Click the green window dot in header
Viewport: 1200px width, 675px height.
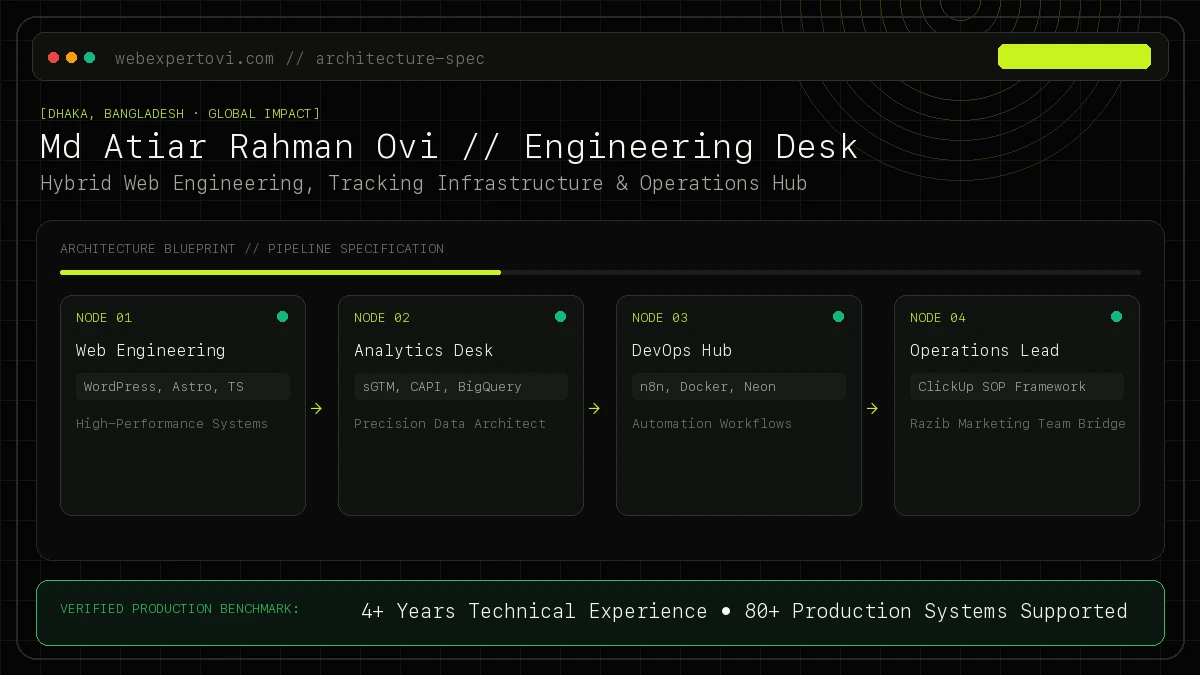pyautogui.click(x=90, y=58)
